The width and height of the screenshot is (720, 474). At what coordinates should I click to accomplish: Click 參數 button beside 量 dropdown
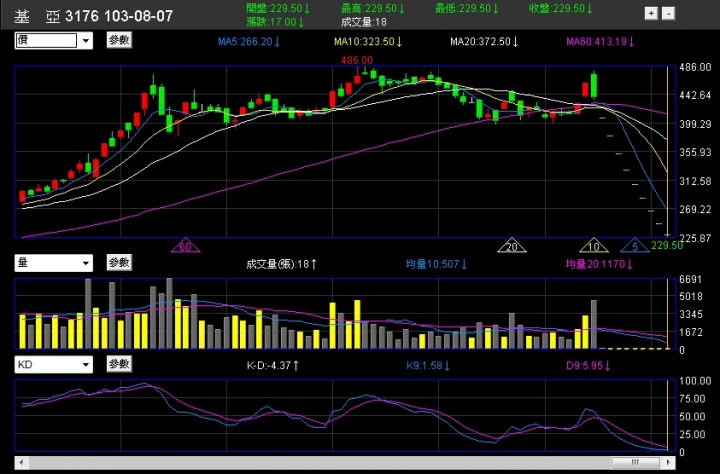pyautogui.click(x=119, y=262)
